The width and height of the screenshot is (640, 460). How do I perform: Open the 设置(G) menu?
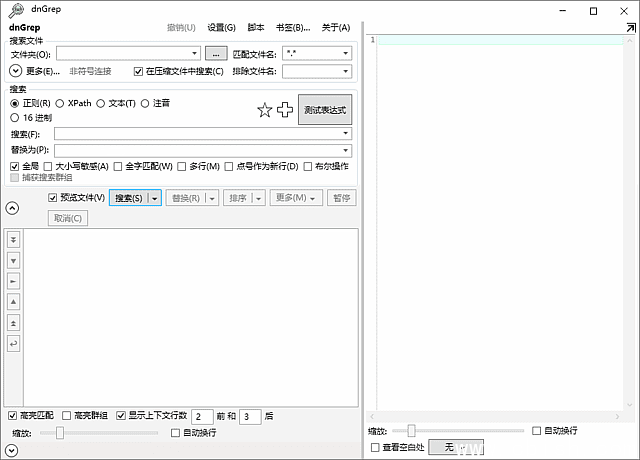pos(221,27)
